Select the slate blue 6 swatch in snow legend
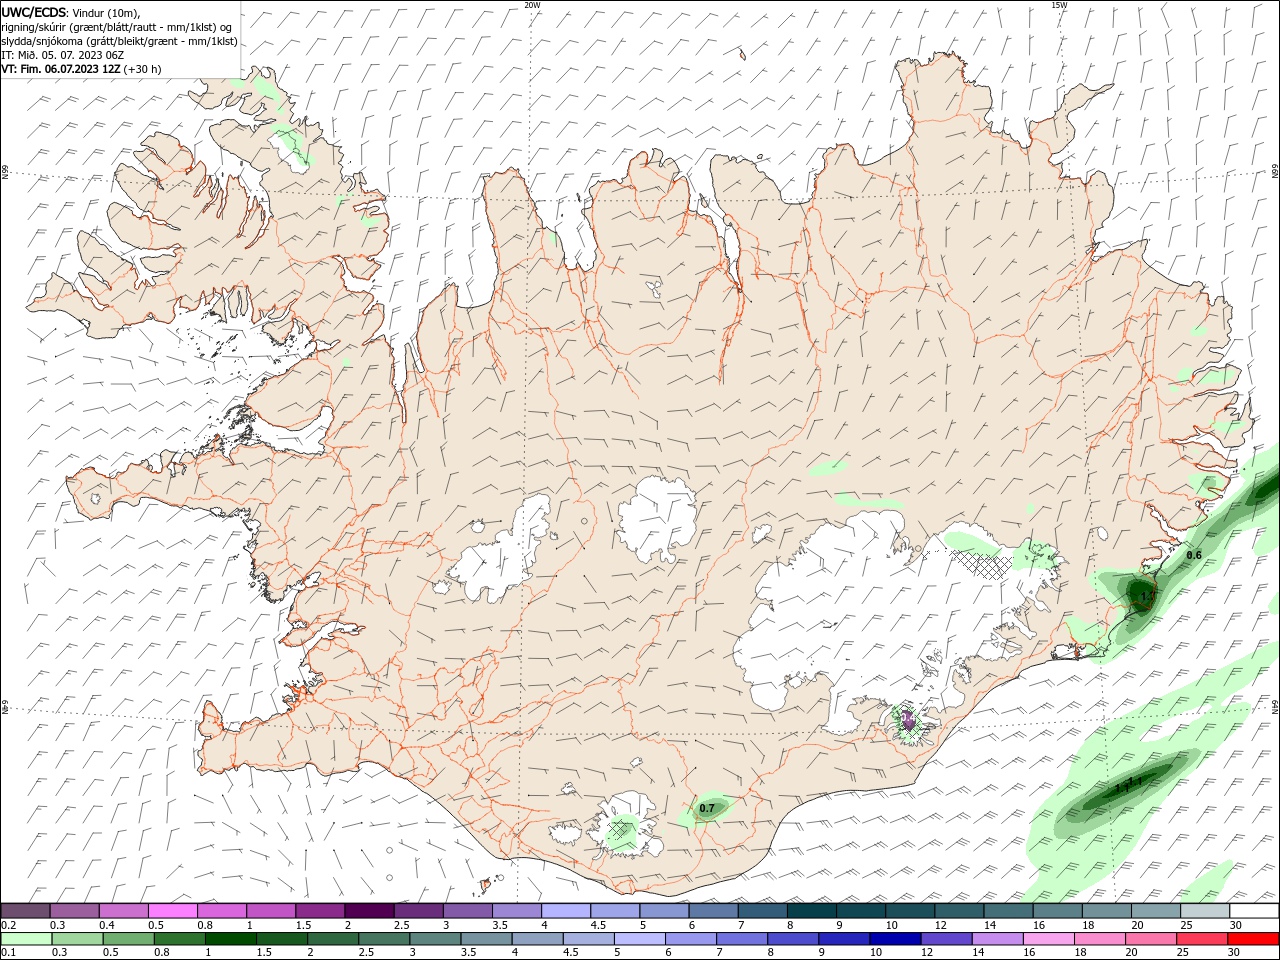Viewport: 1280px width, 960px height. tap(714, 910)
